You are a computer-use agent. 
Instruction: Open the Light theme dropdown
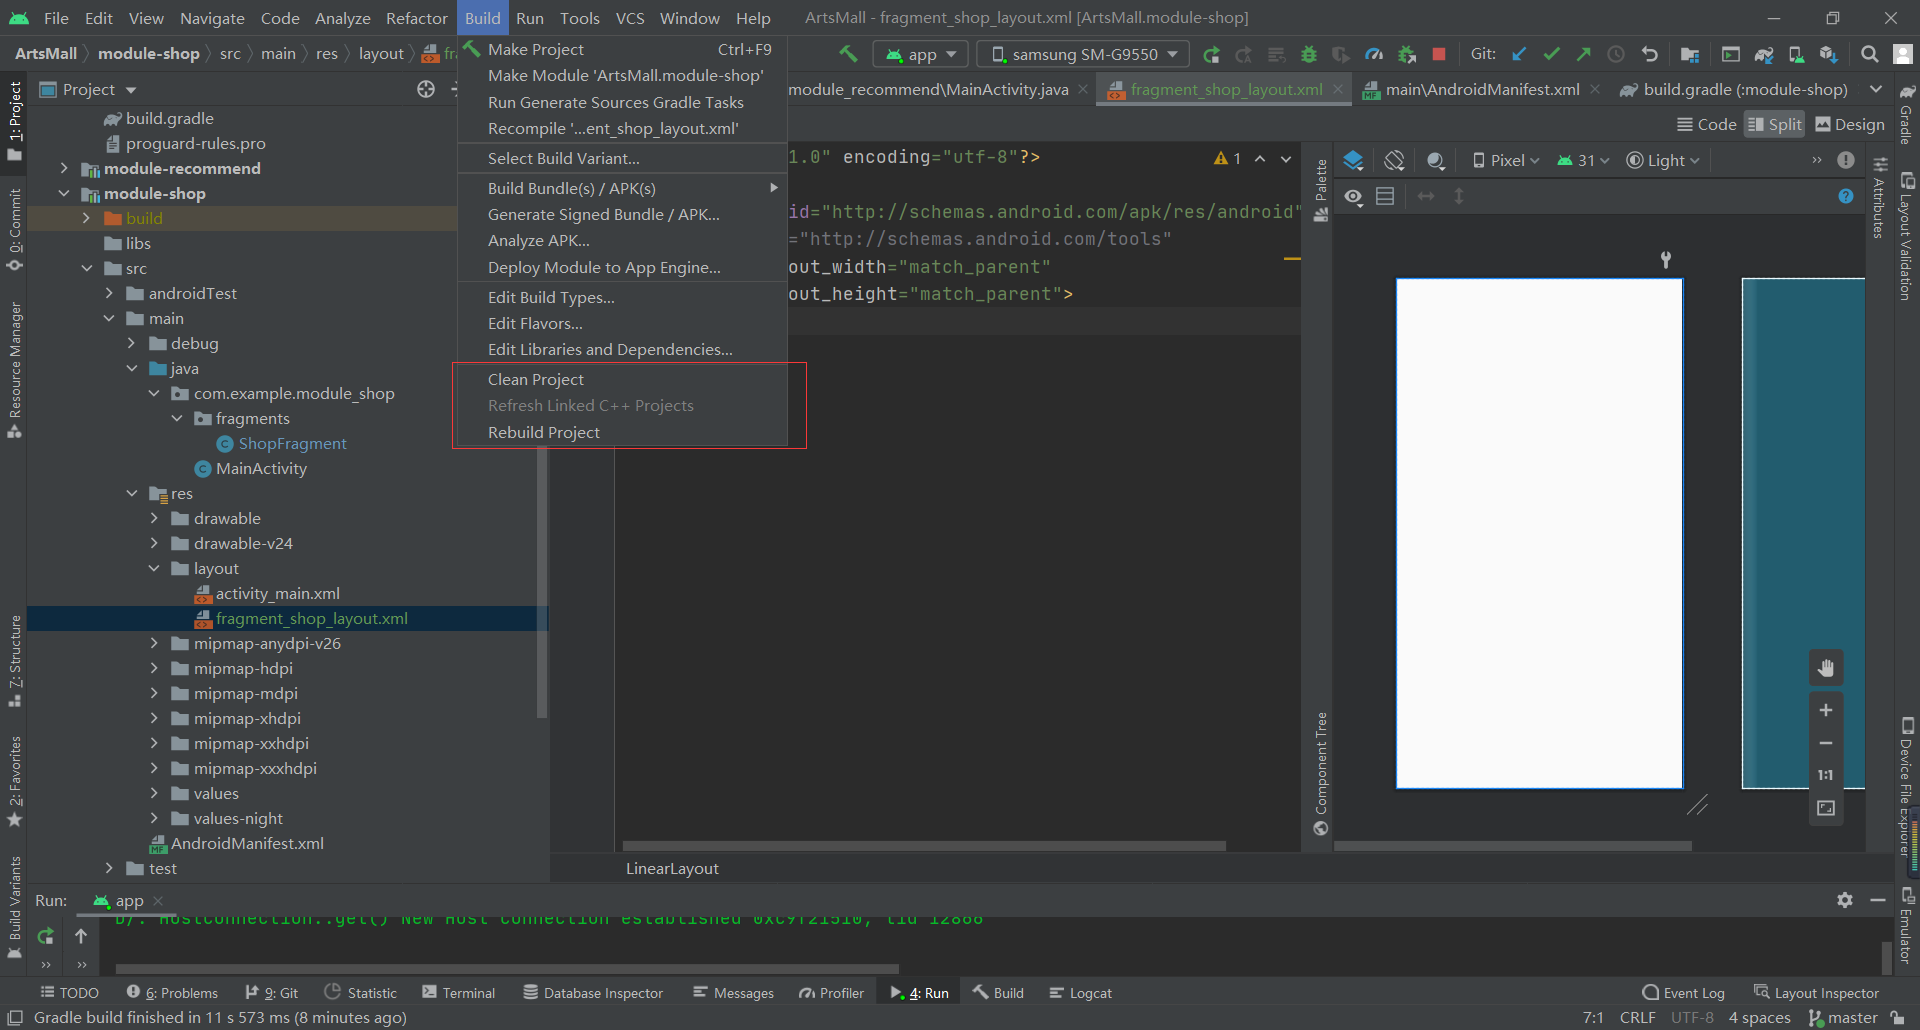coord(1663,160)
